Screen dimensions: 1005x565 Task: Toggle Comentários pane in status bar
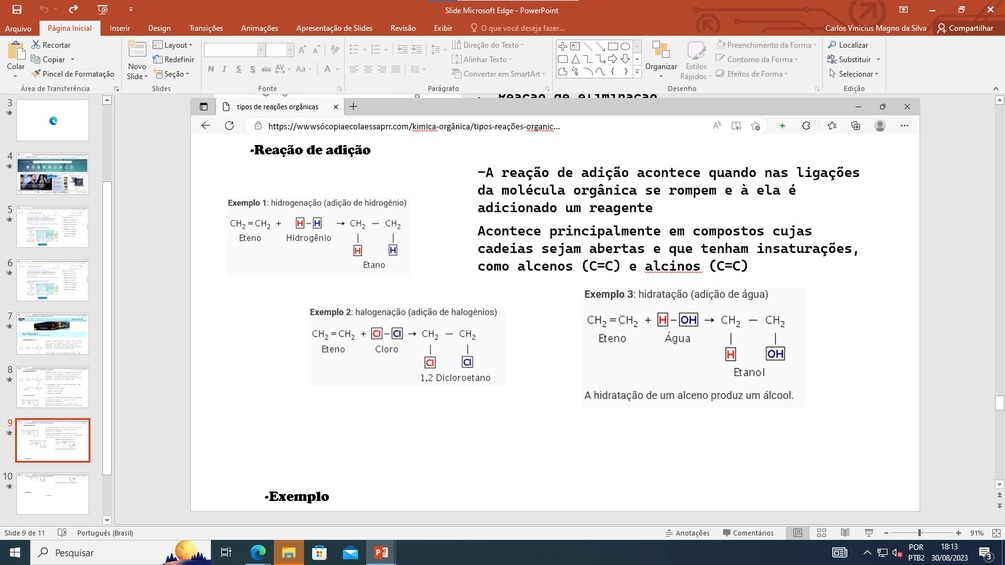coord(748,533)
